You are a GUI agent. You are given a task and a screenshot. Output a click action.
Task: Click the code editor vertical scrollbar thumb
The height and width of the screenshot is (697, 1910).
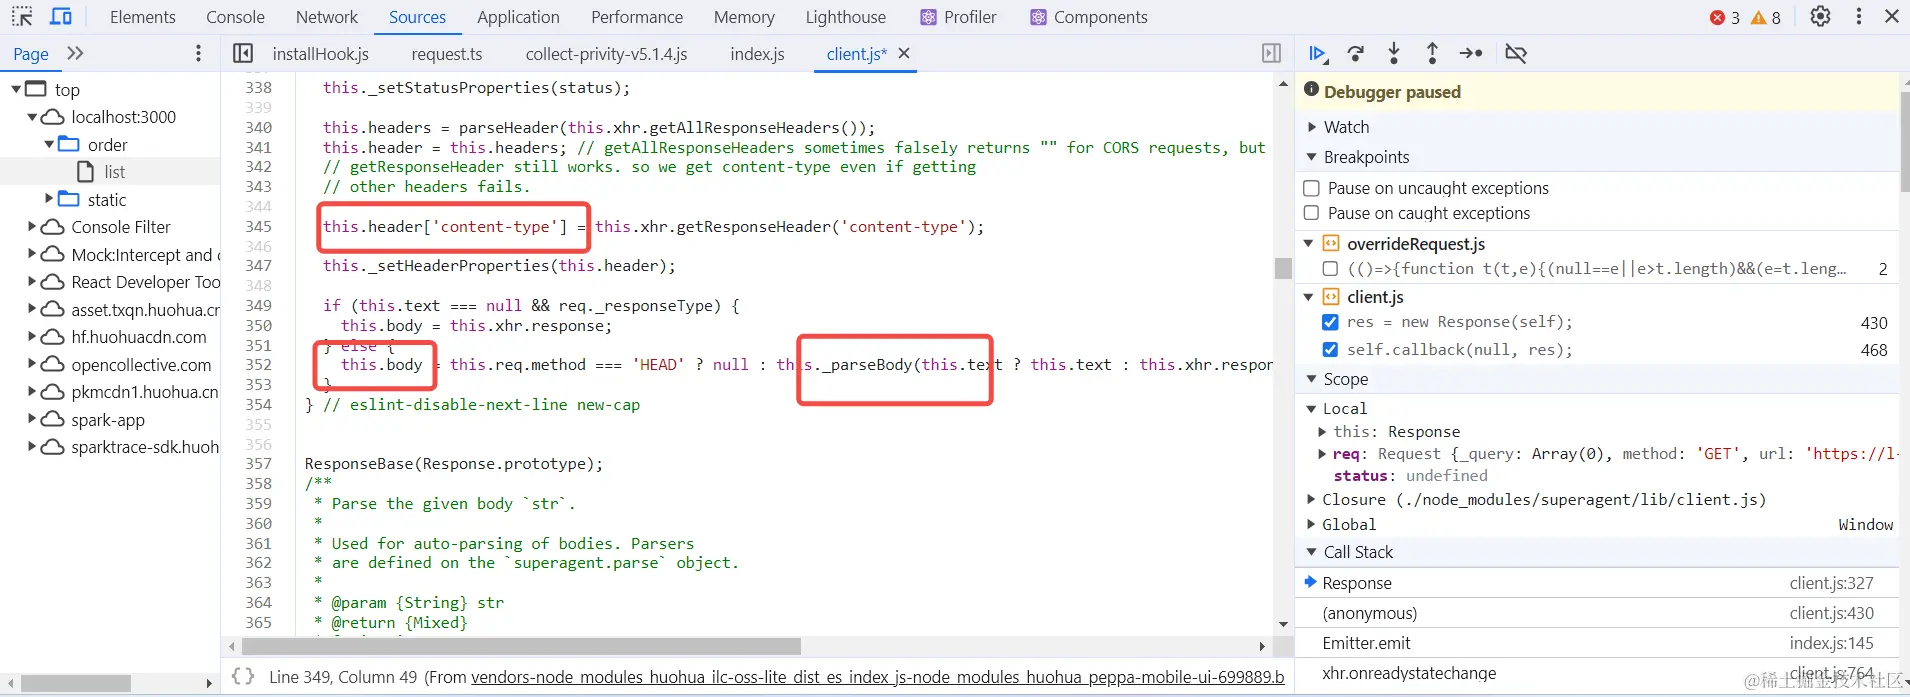pos(1283,268)
